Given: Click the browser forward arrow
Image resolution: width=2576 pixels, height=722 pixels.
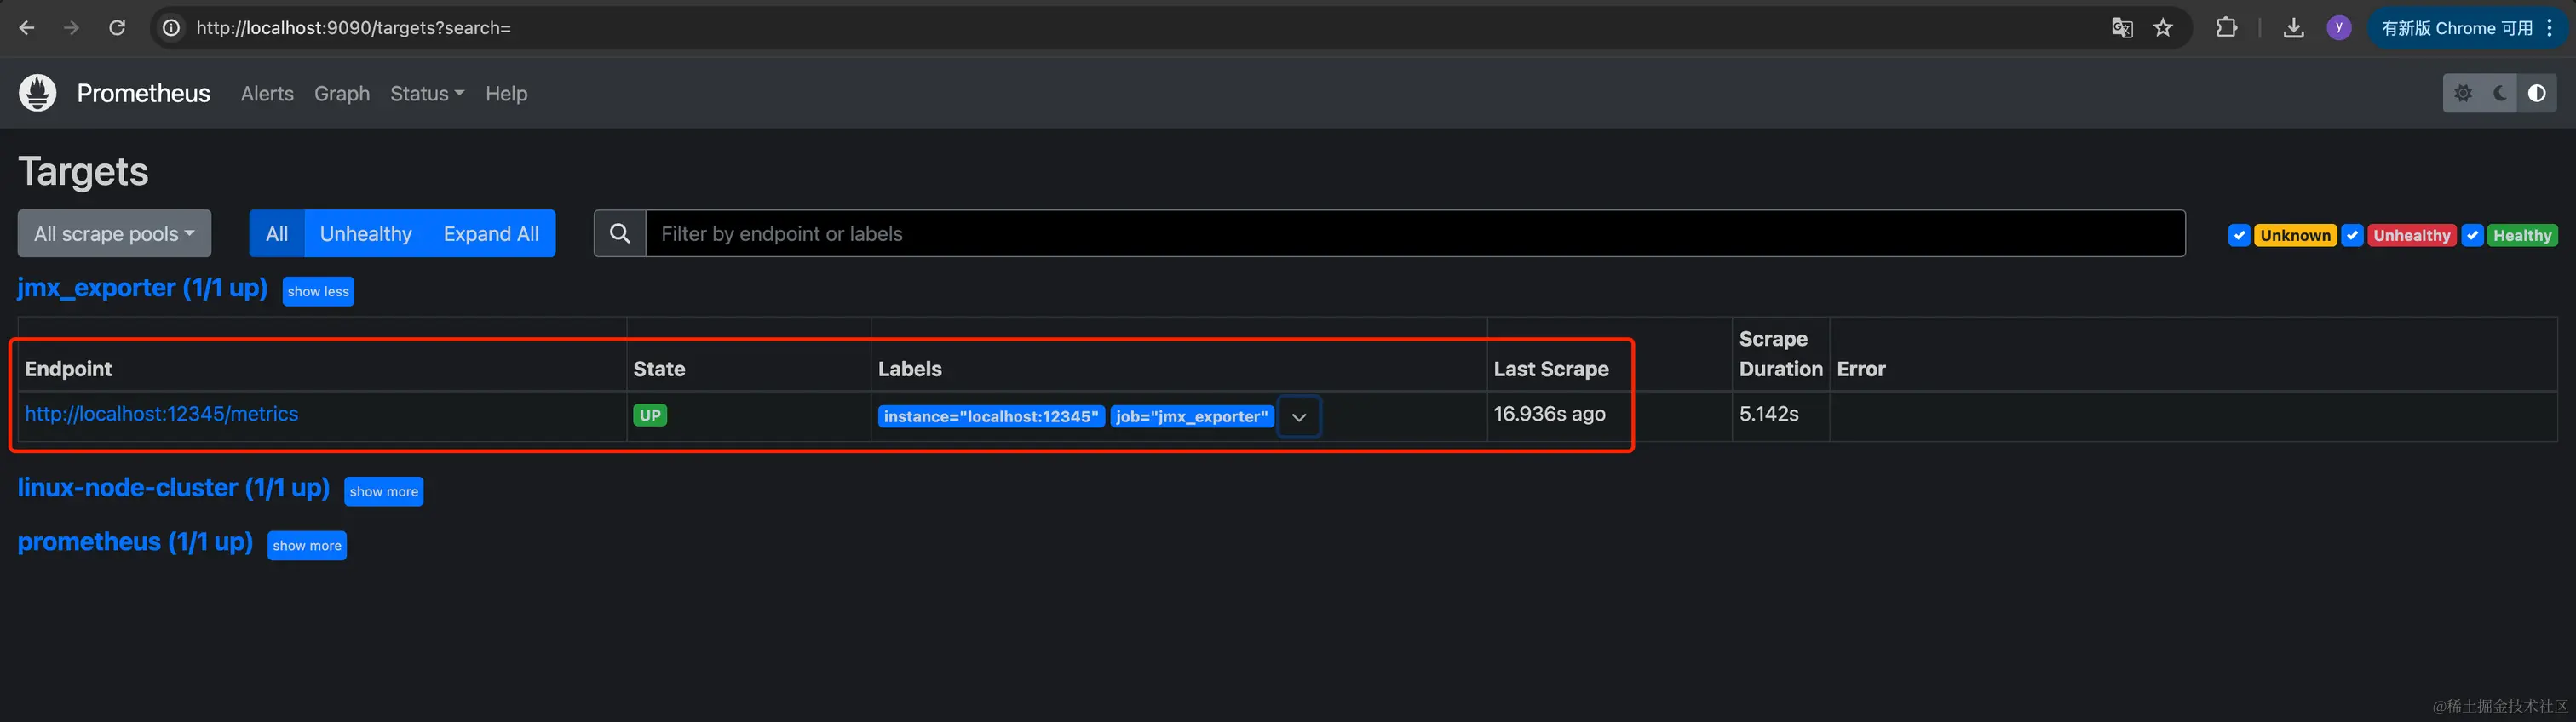Looking at the screenshot, I should coord(71,28).
